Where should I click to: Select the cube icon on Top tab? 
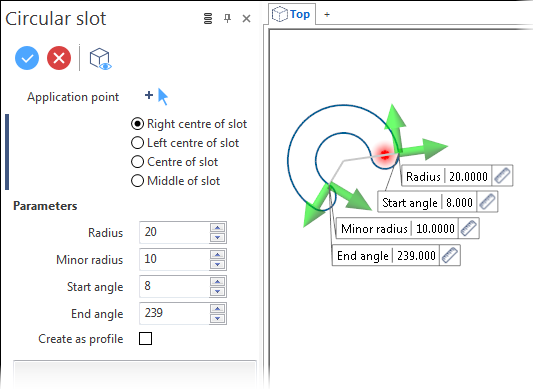coord(280,14)
